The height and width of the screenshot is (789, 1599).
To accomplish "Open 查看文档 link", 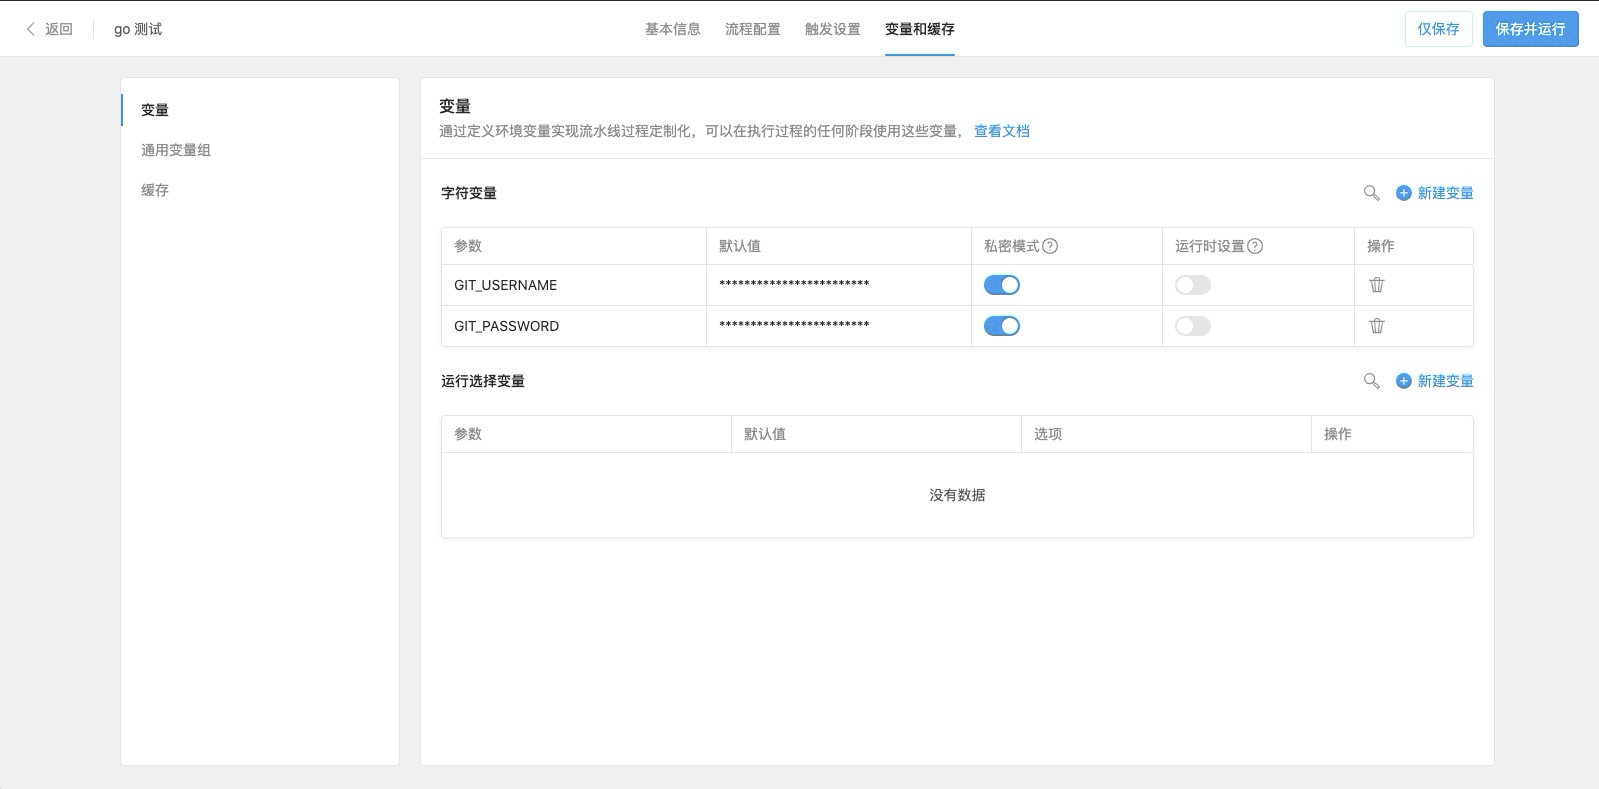I will click(1002, 131).
